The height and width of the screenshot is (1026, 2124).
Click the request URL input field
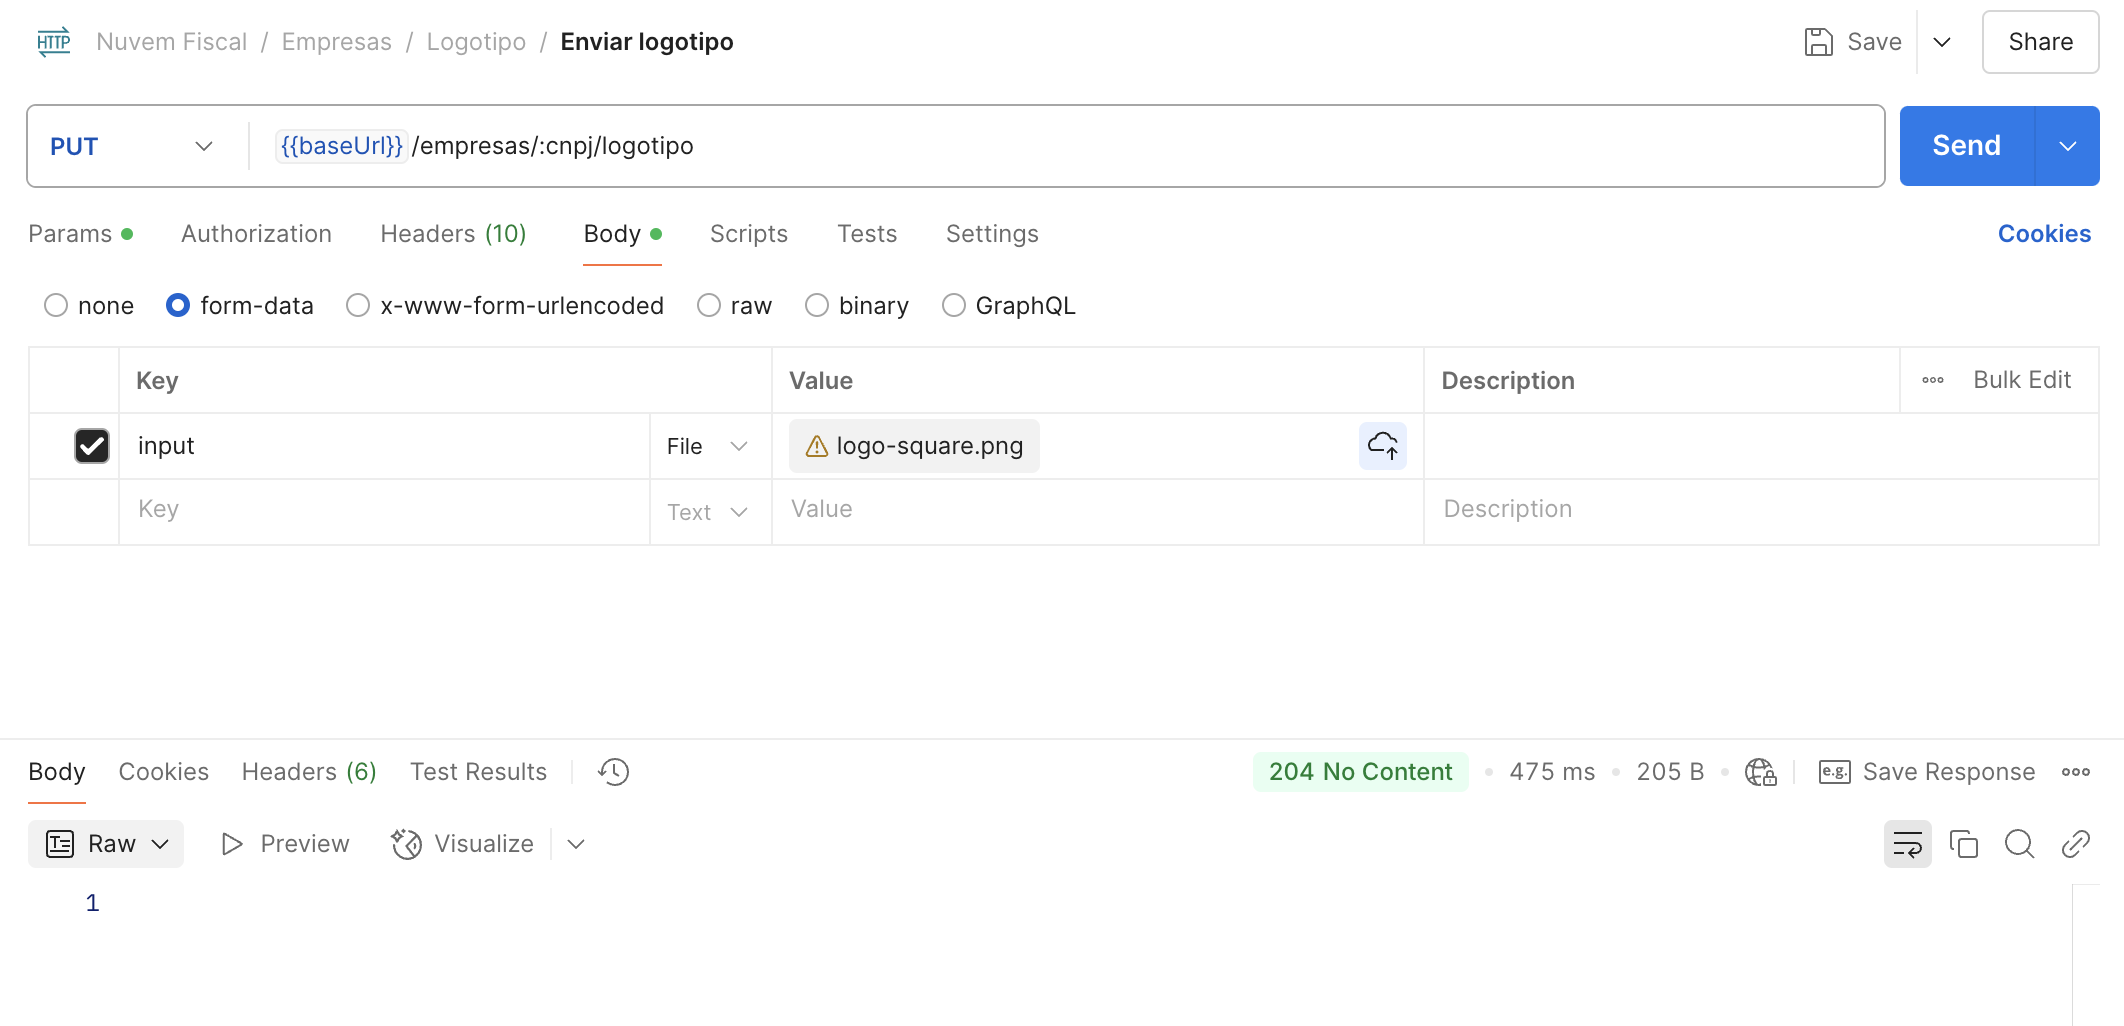[1066, 146]
